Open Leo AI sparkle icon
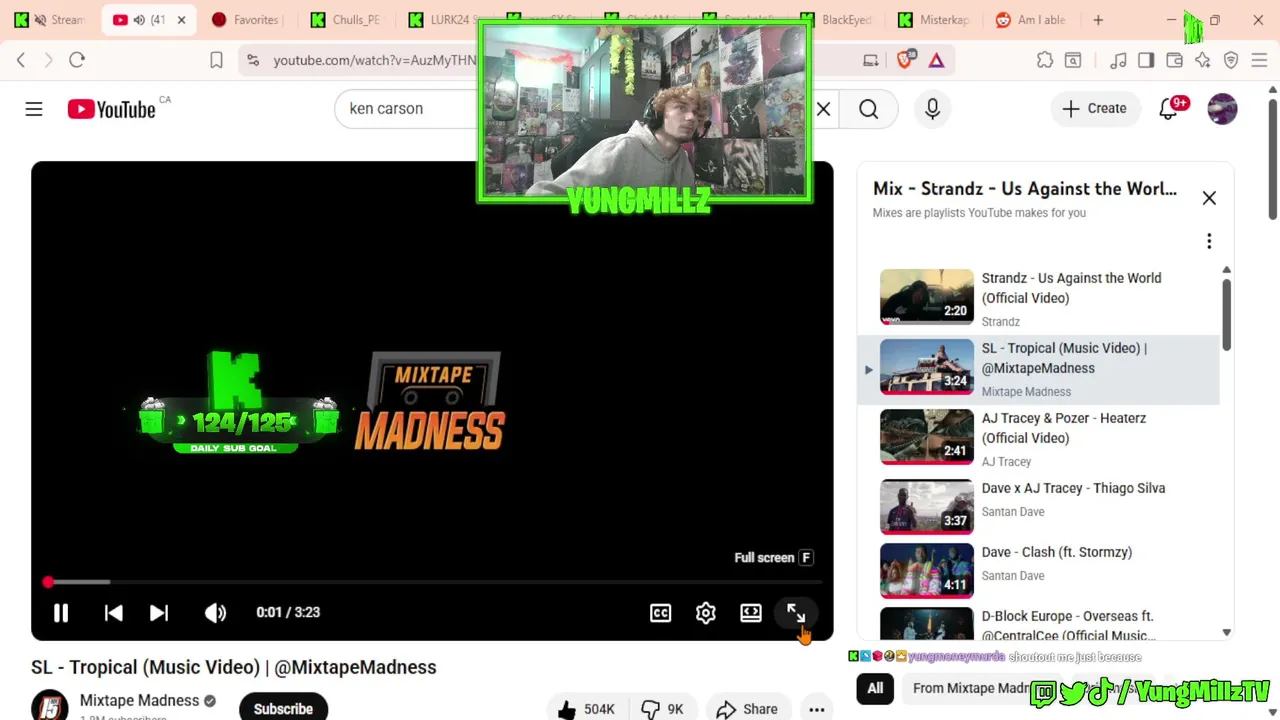The image size is (1280, 720). coord(1203,60)
